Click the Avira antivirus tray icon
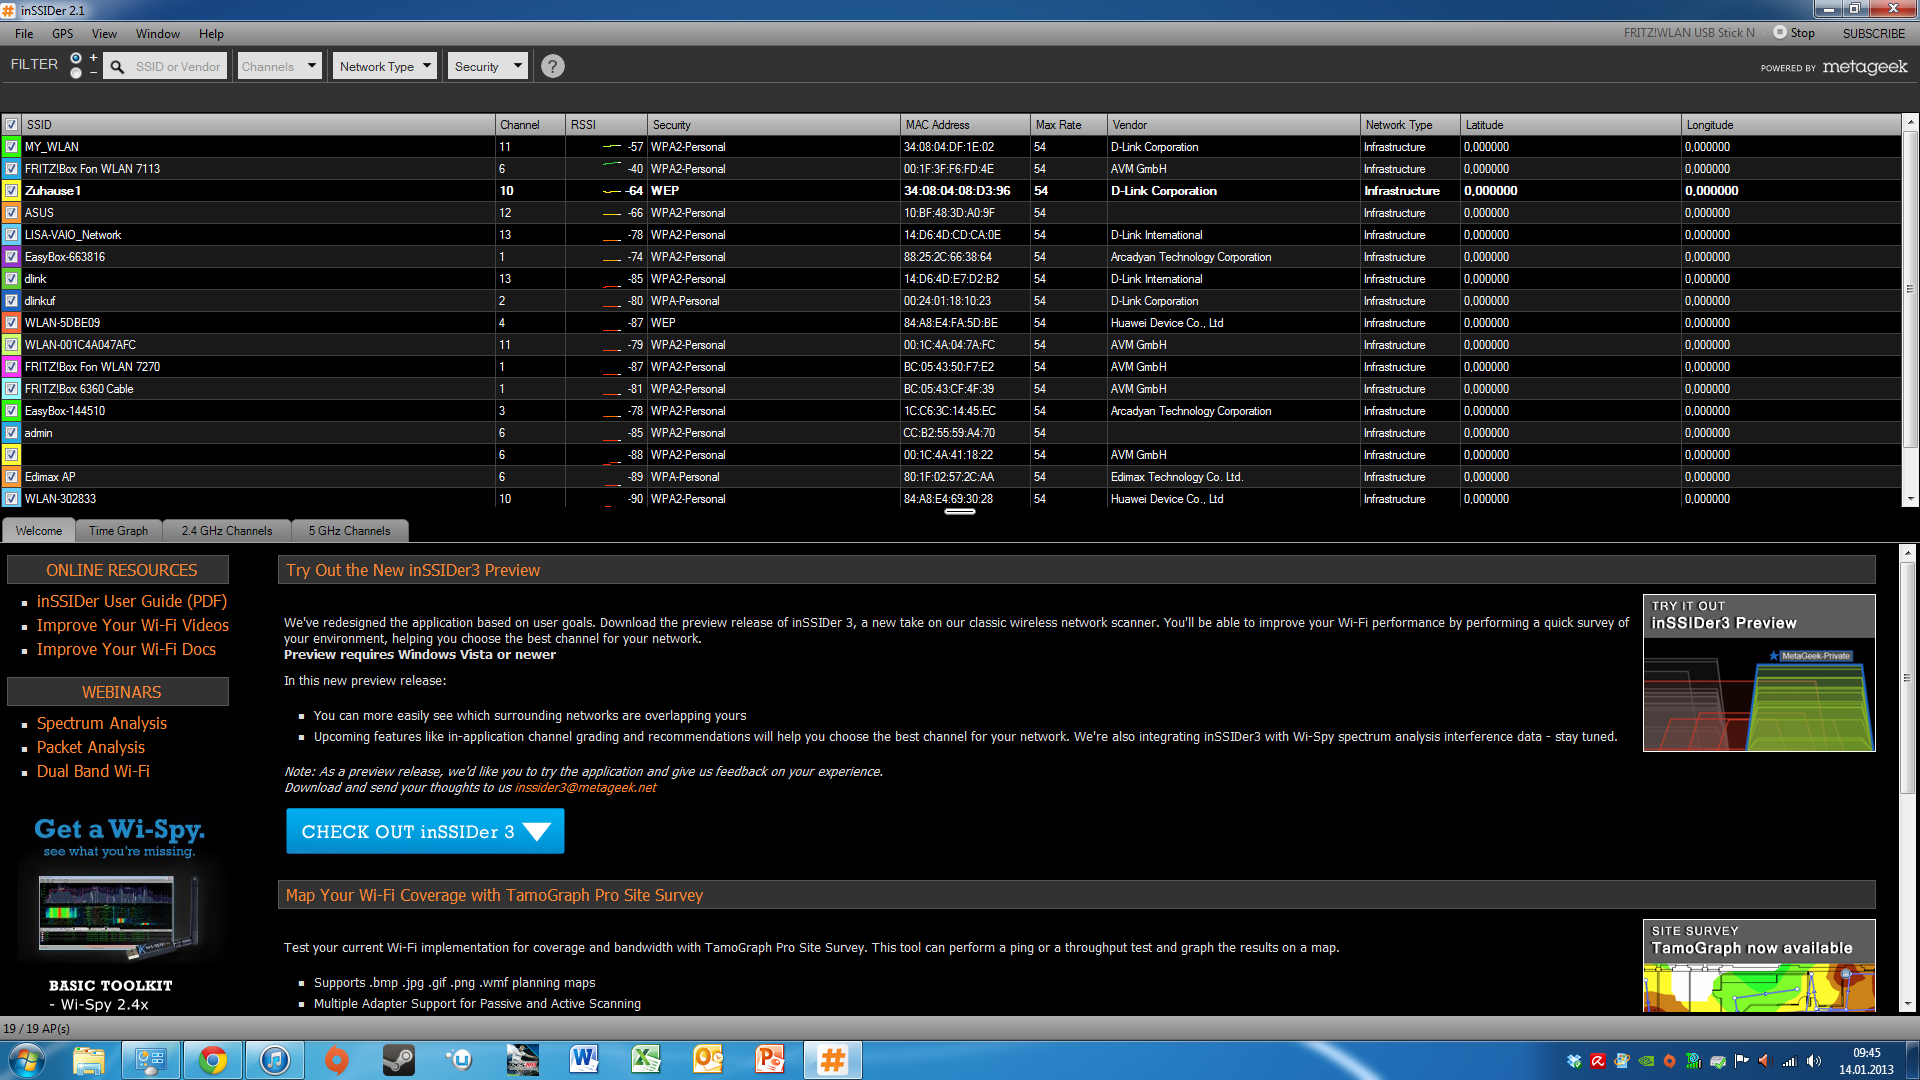This screenshot has width=1920, height=1080. click(1598, 1061)
